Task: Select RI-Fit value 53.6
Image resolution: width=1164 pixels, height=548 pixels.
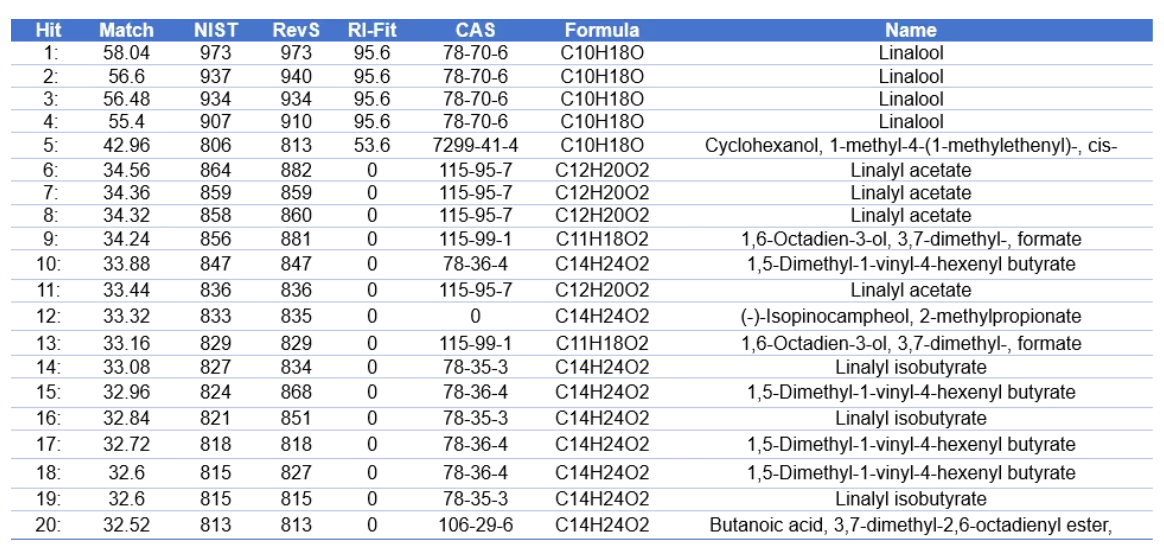Action: coord(372,146)
